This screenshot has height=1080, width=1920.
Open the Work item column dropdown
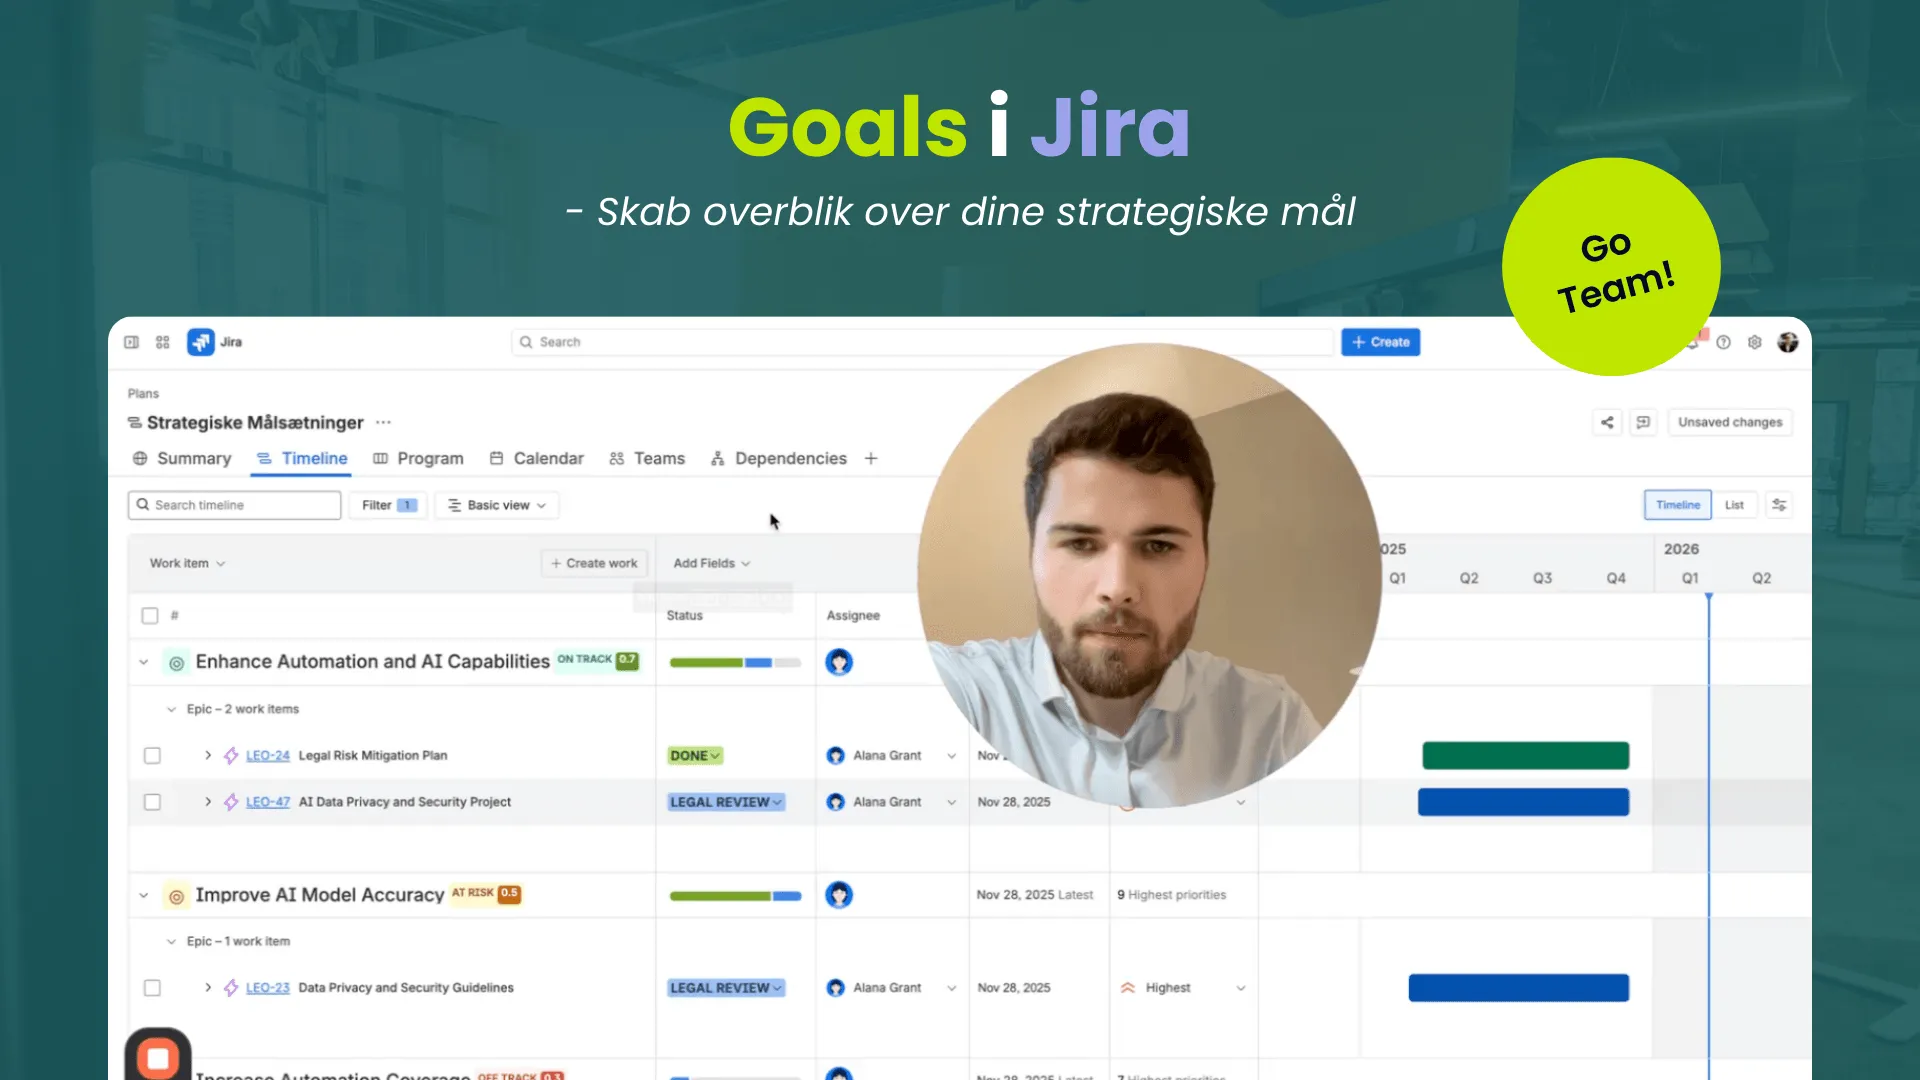click(188, 563)
